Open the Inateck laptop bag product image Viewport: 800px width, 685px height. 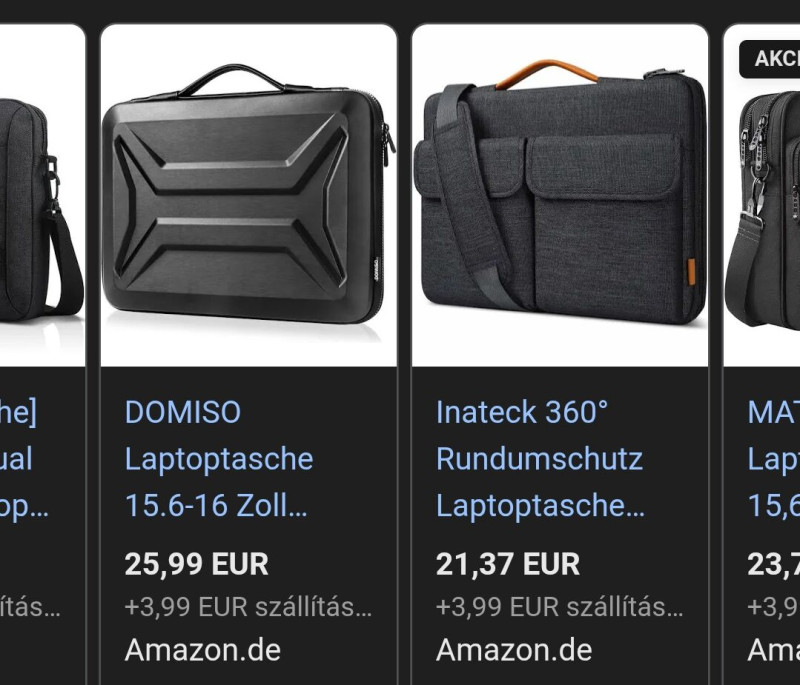(x=560, y=195)
